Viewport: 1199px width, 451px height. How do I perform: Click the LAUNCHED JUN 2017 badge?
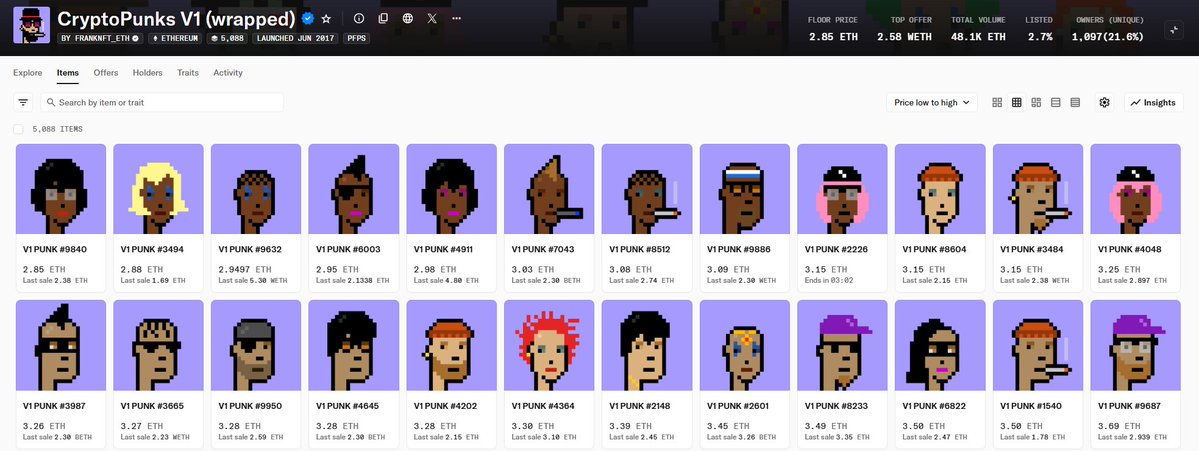[294, 37]
